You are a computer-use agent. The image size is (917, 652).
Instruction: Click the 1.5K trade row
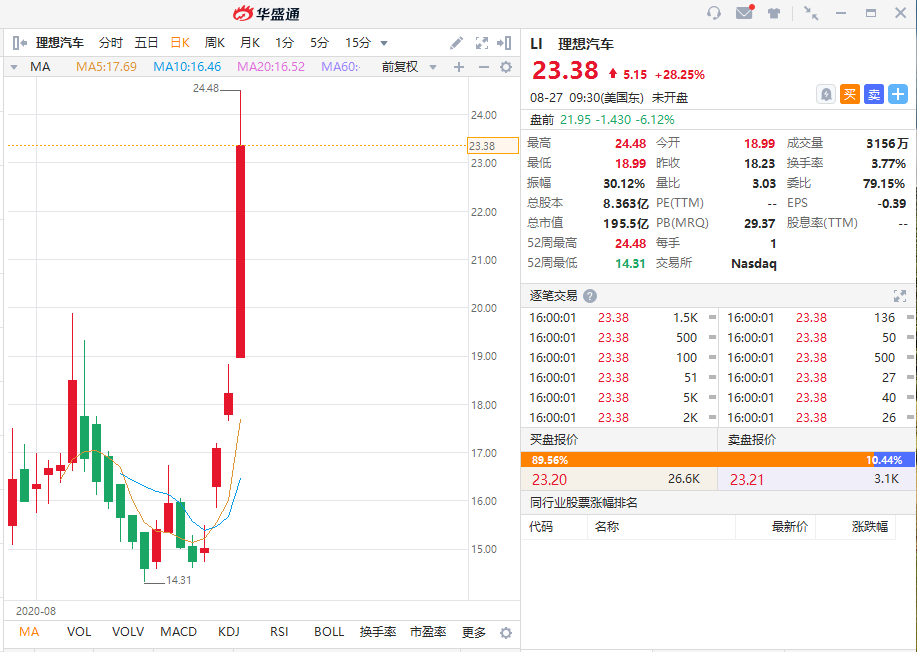[x=622, y=318]
